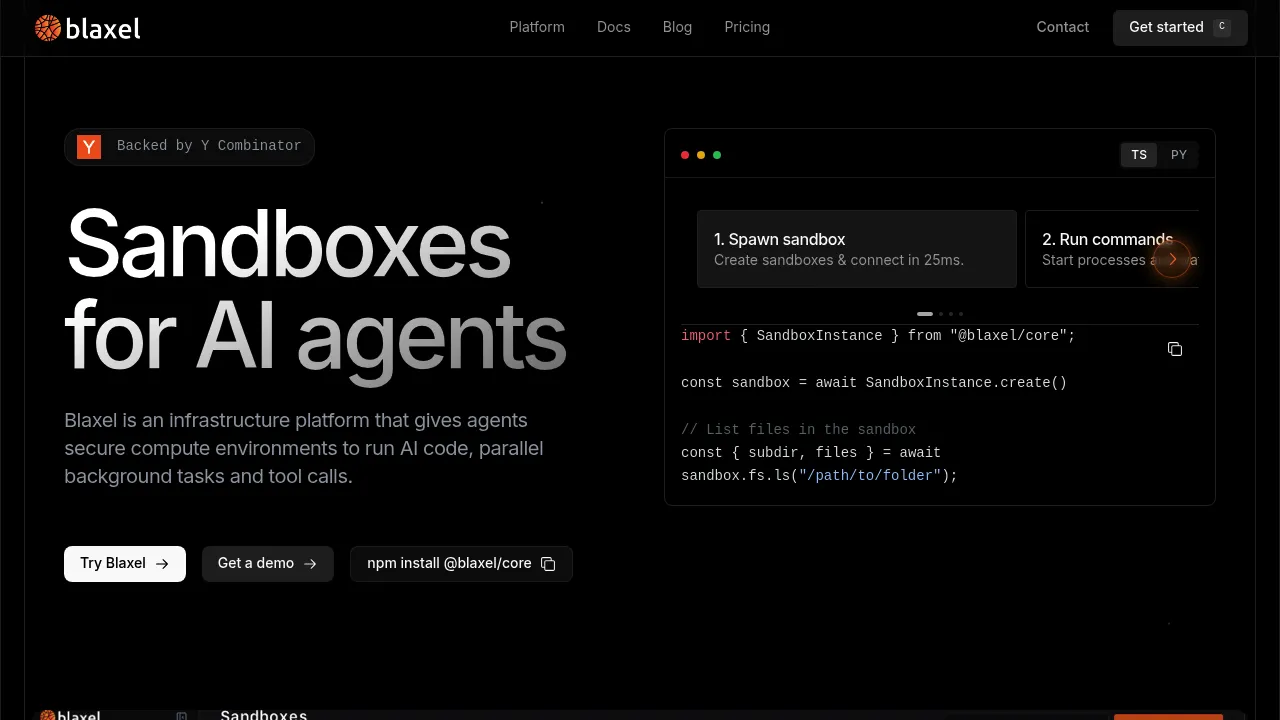Viewport: 1280px width, 720px height.
Task: Click the "/path/to/folder" string in code
Action: coord(870,476)
